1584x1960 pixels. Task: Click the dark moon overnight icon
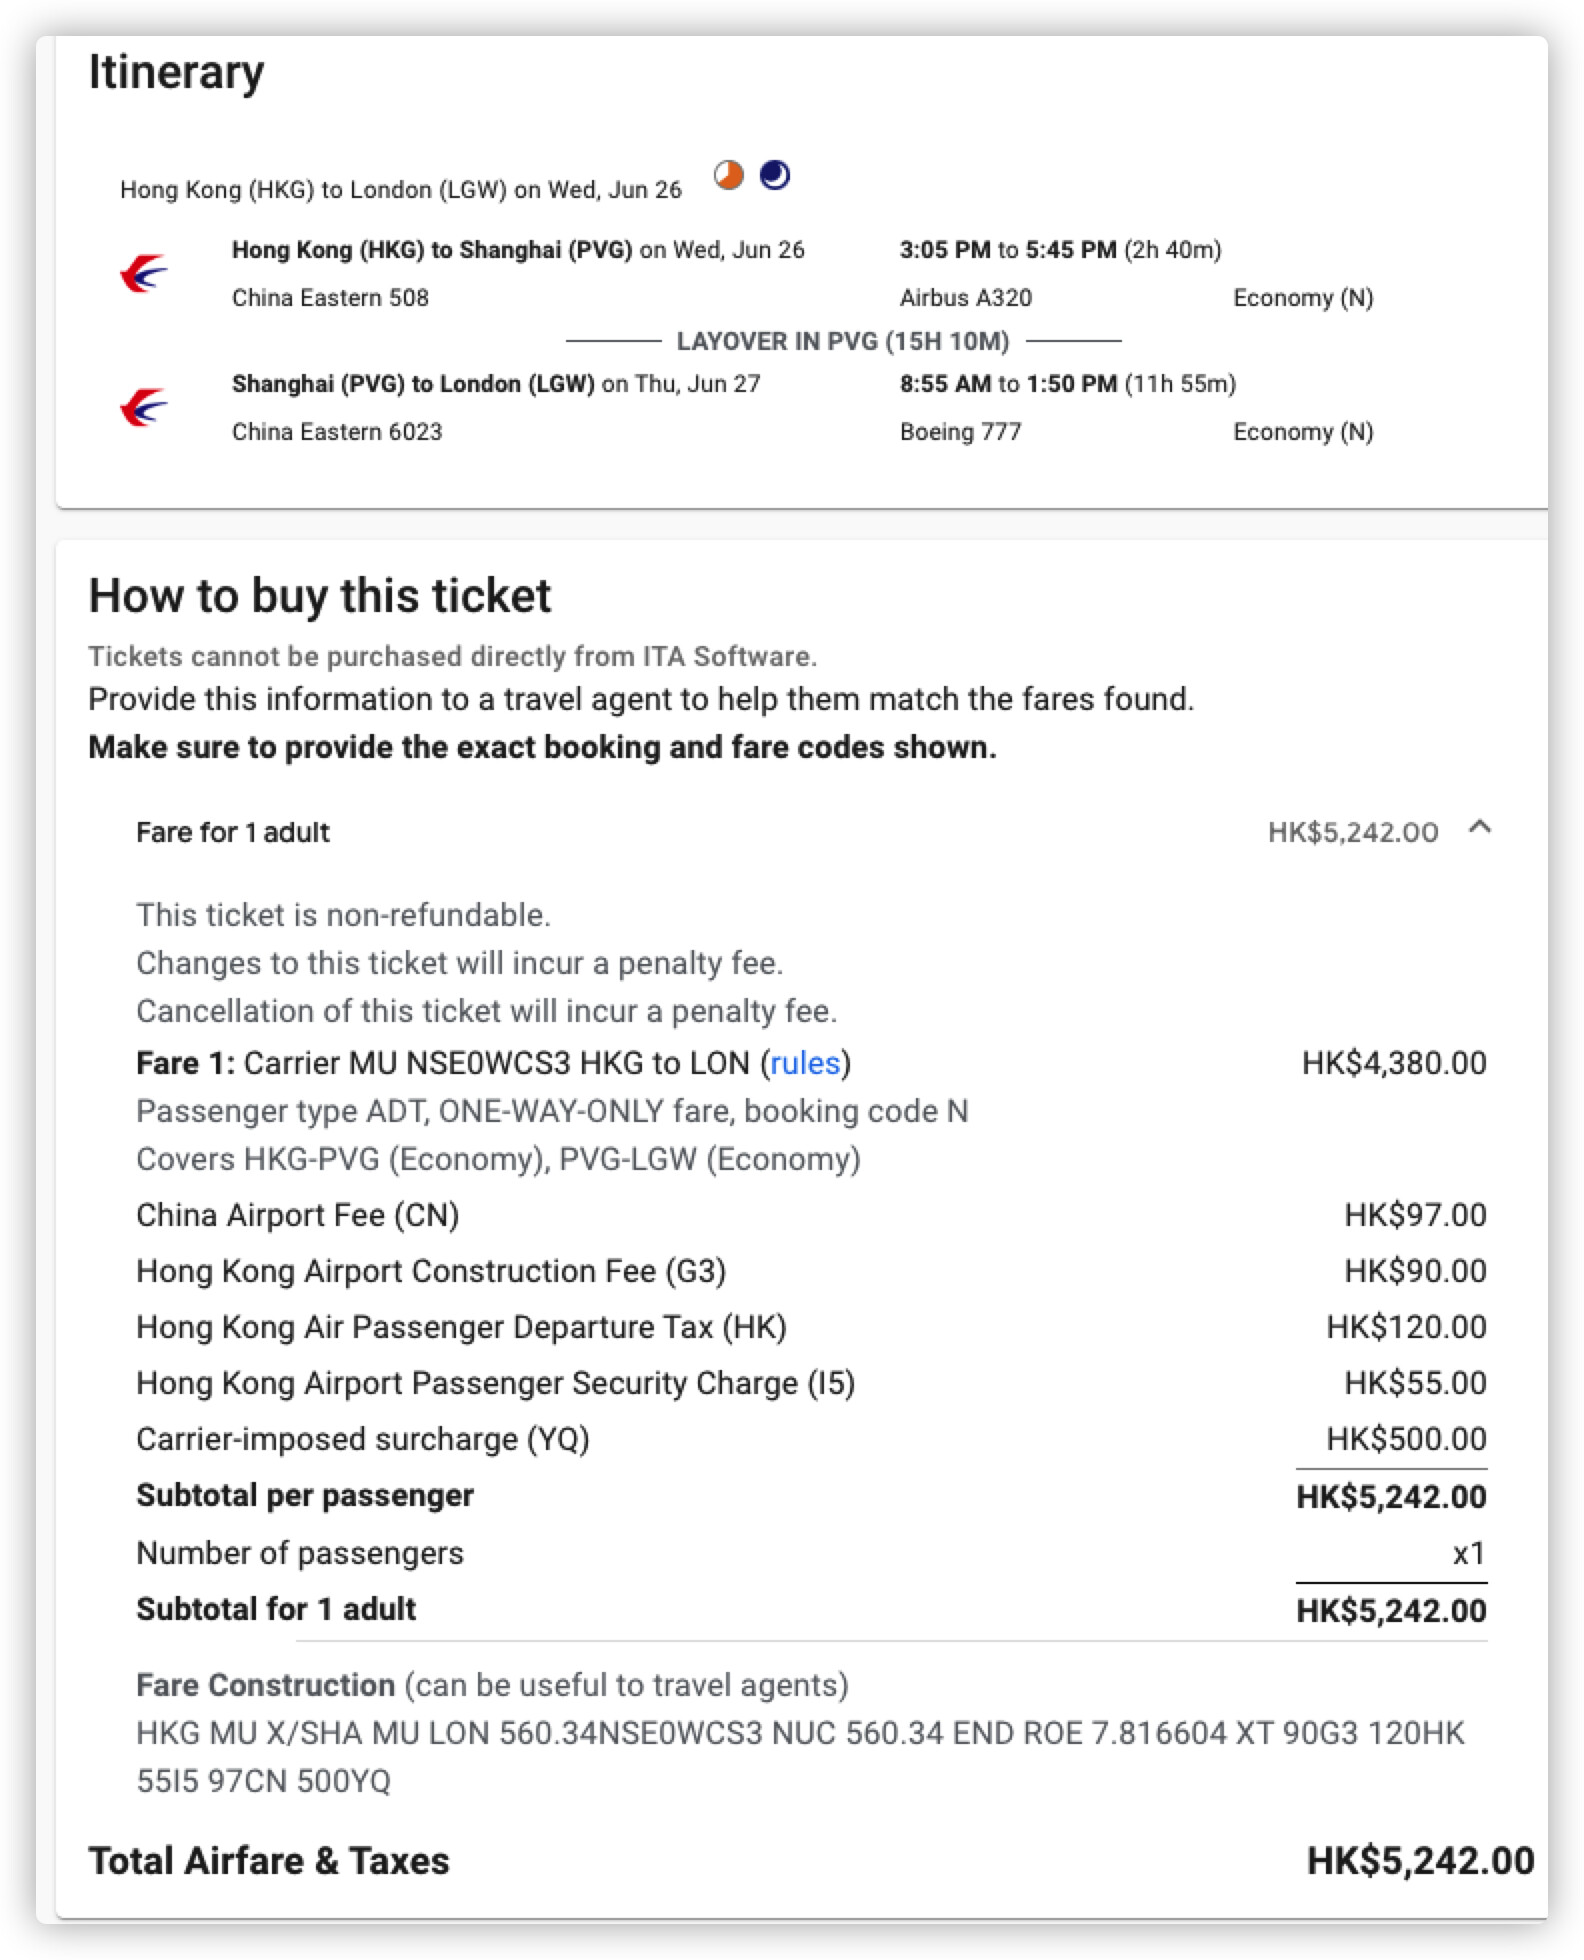[x=775, y=176]
